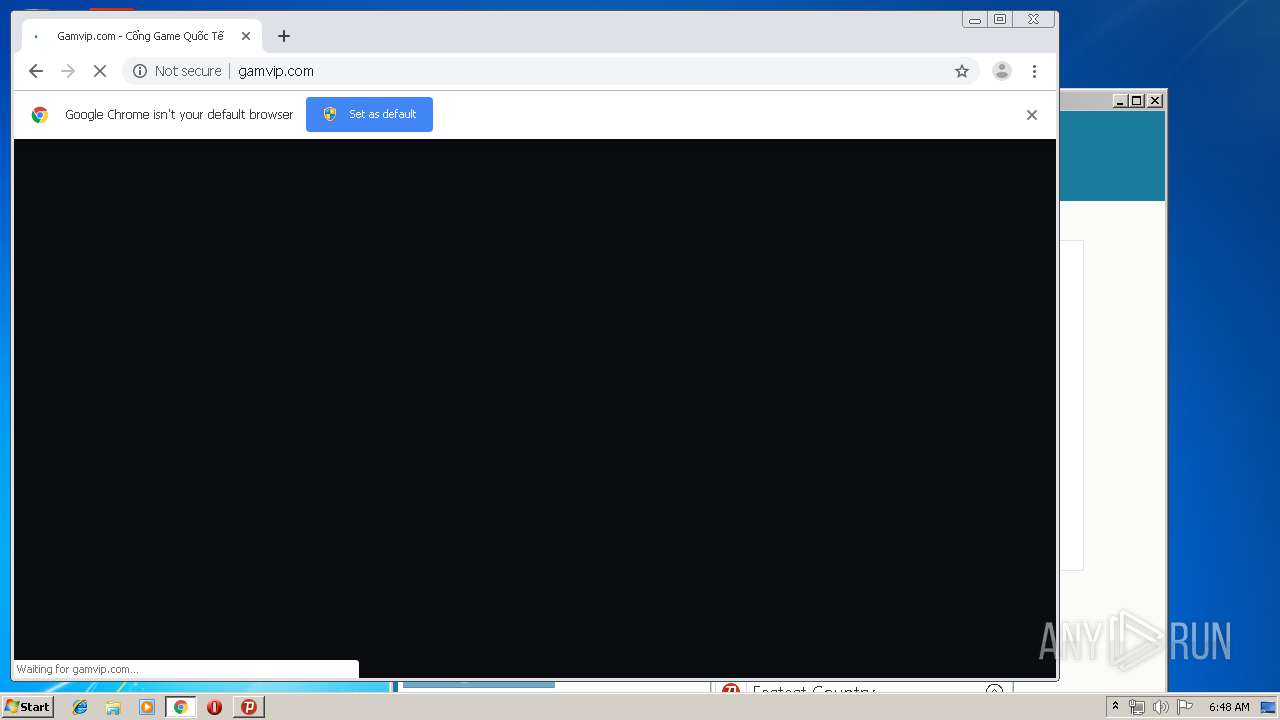
Task: Close the Chrome window
Action: pos(1034,19)
